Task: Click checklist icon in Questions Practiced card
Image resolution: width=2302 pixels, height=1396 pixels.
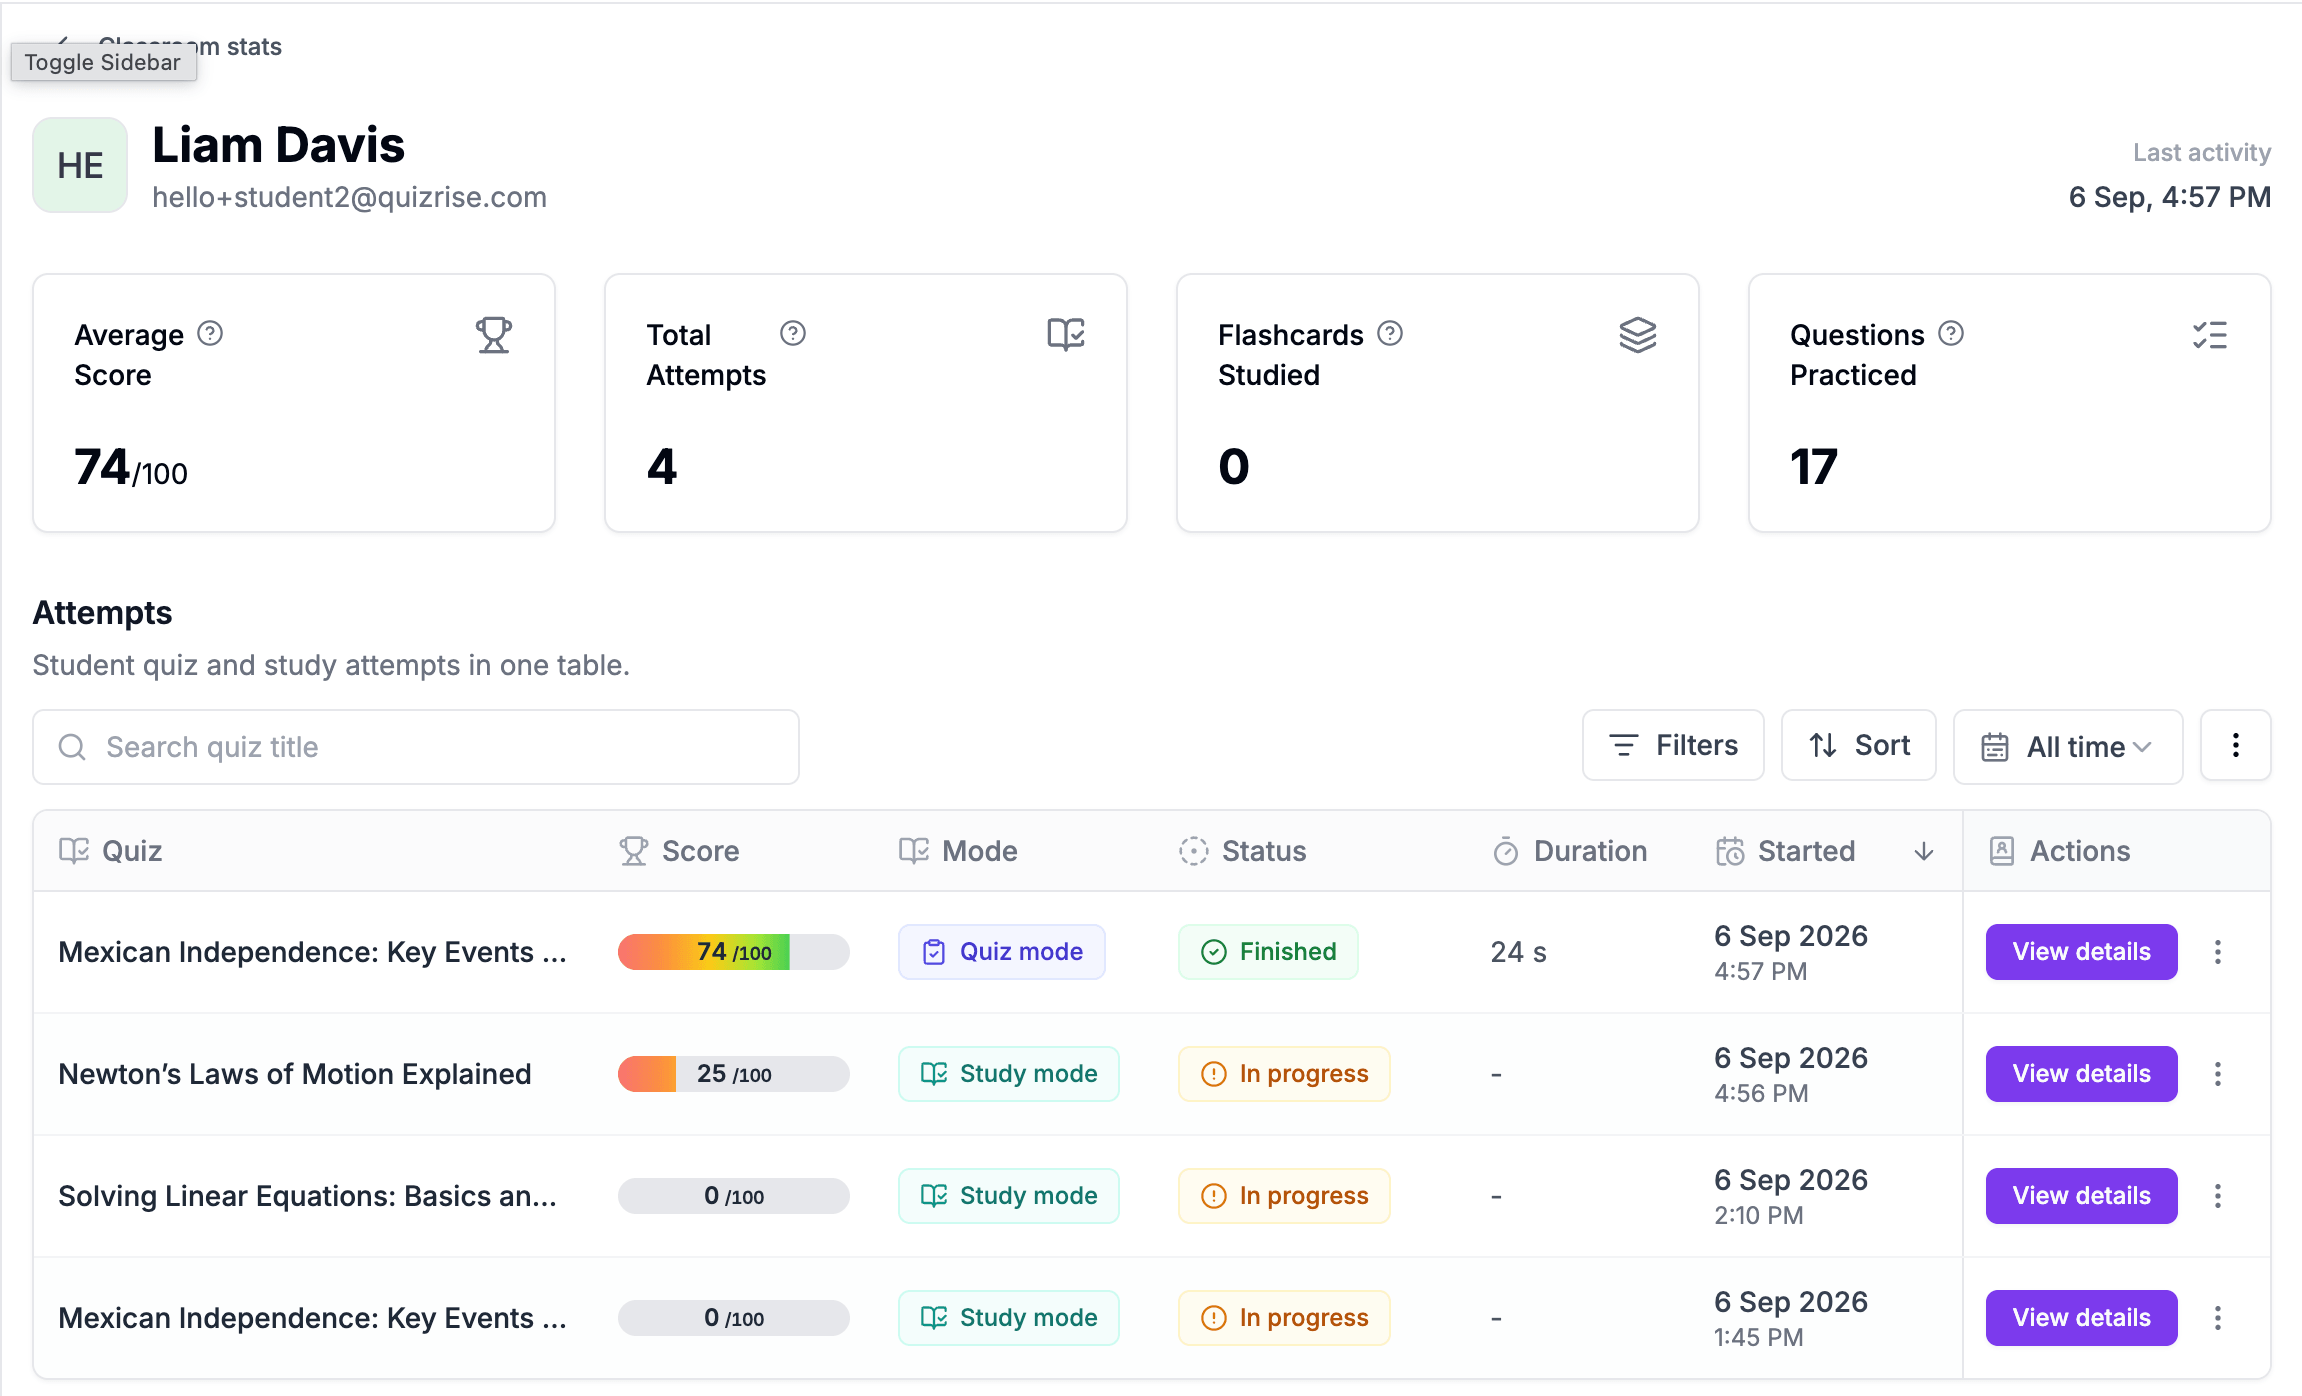Action: [2210, 335]
